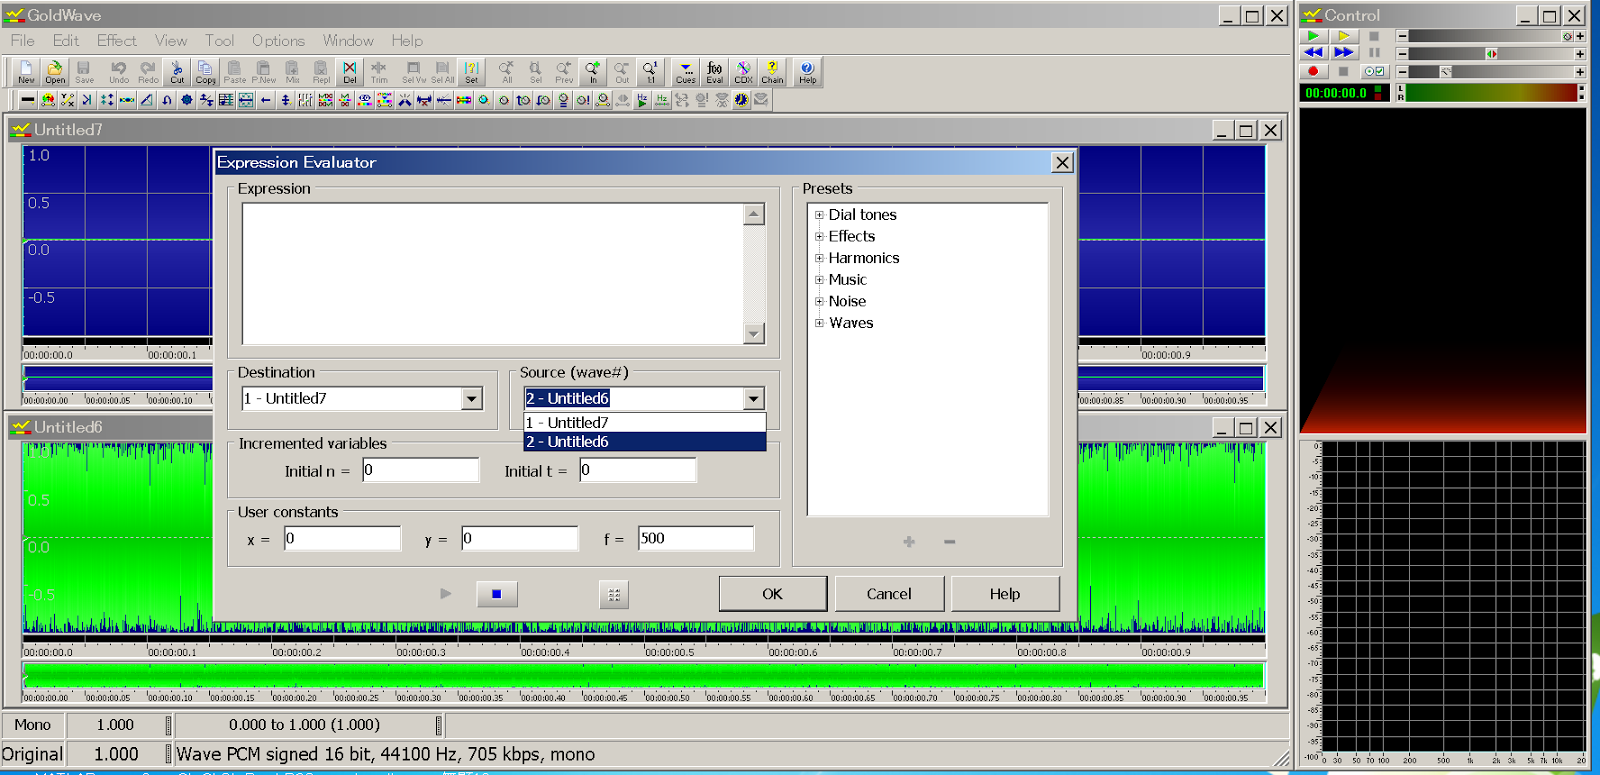Click the Cut scissors toolbar icon
This screenshot has width=1600, height=775.
[x=177, y=72]
